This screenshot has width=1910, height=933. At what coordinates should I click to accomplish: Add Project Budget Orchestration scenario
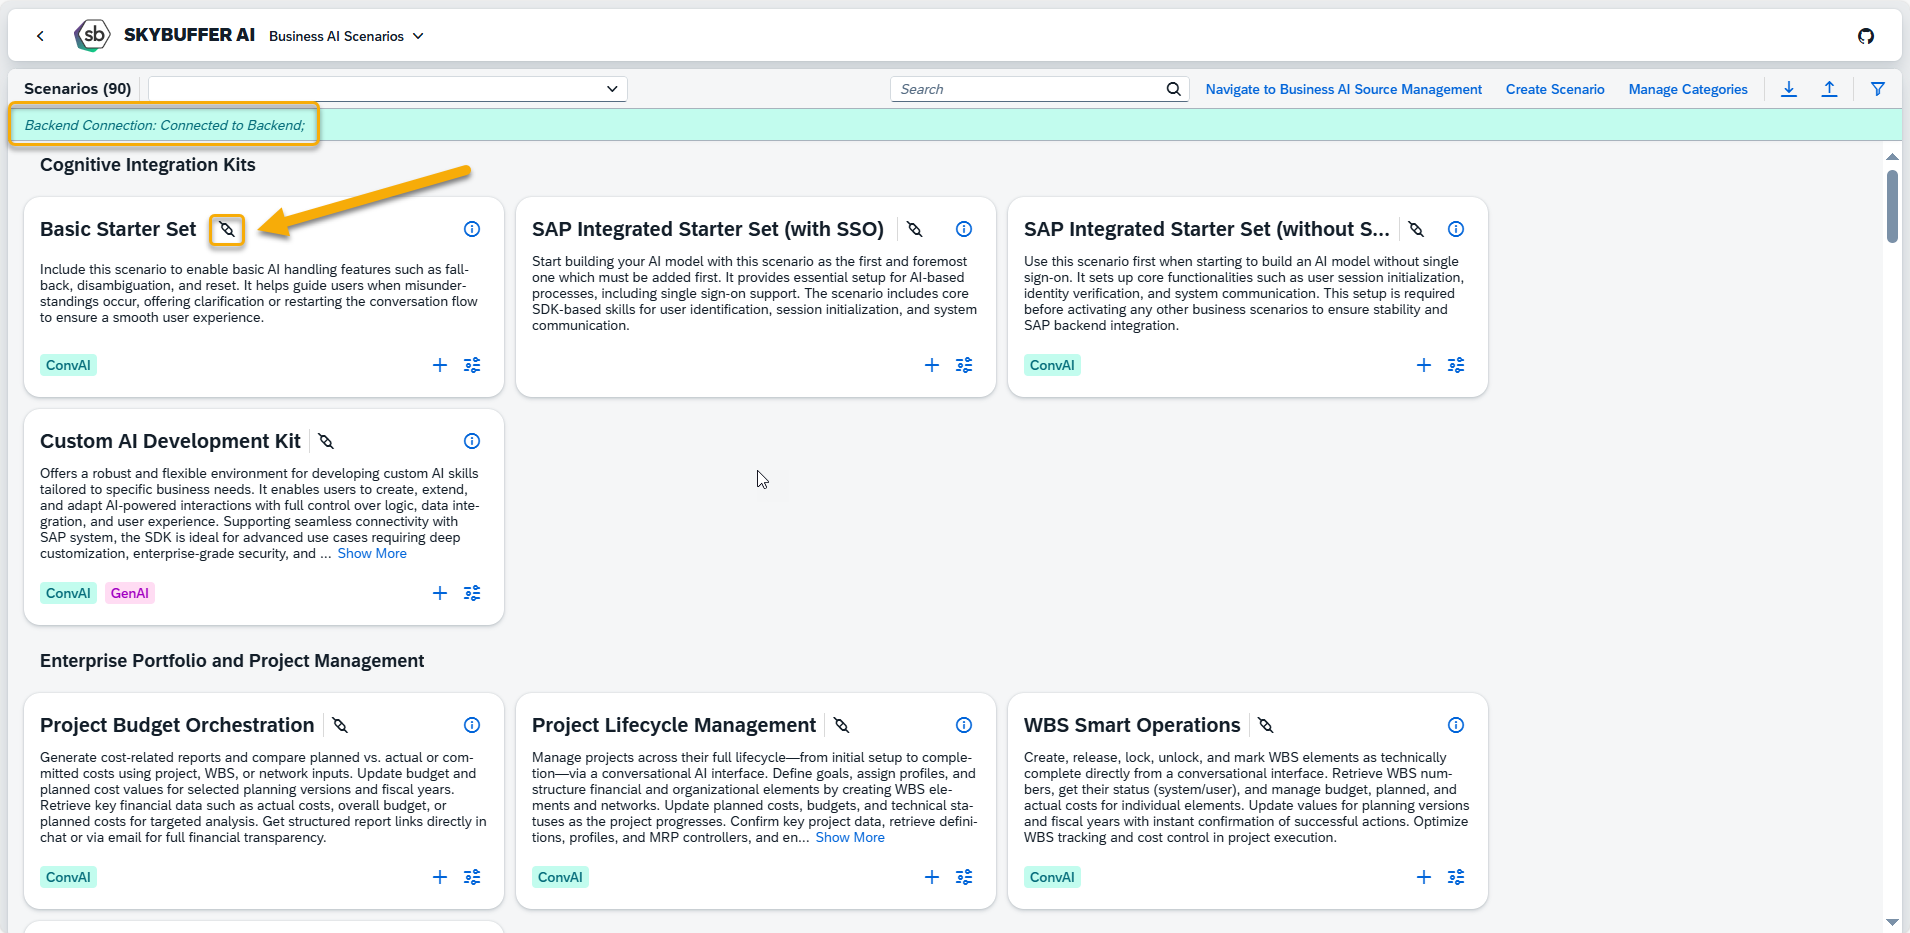[440, 877]
